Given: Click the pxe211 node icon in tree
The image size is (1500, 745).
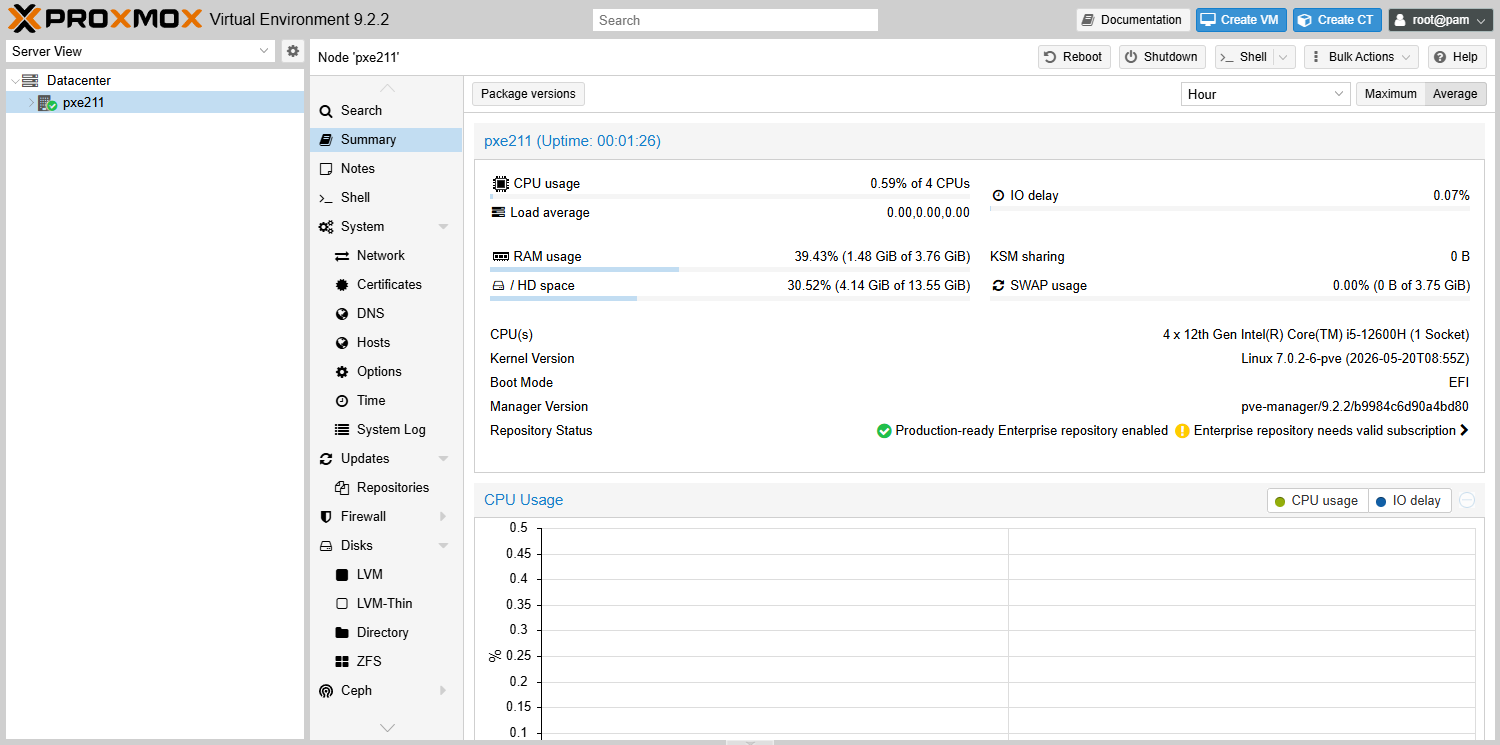Looking at the screenshot, I should click(x=47, y=102).
